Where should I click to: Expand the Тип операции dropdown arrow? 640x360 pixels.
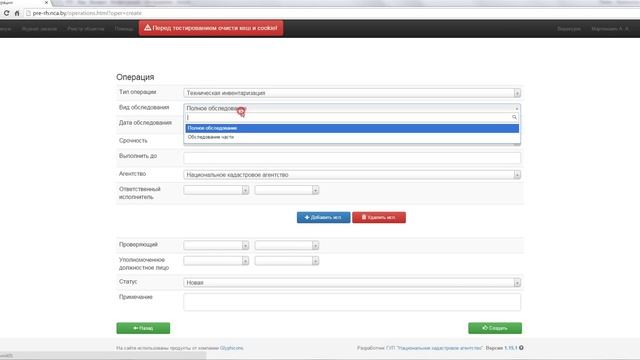[x=517, y=93]
